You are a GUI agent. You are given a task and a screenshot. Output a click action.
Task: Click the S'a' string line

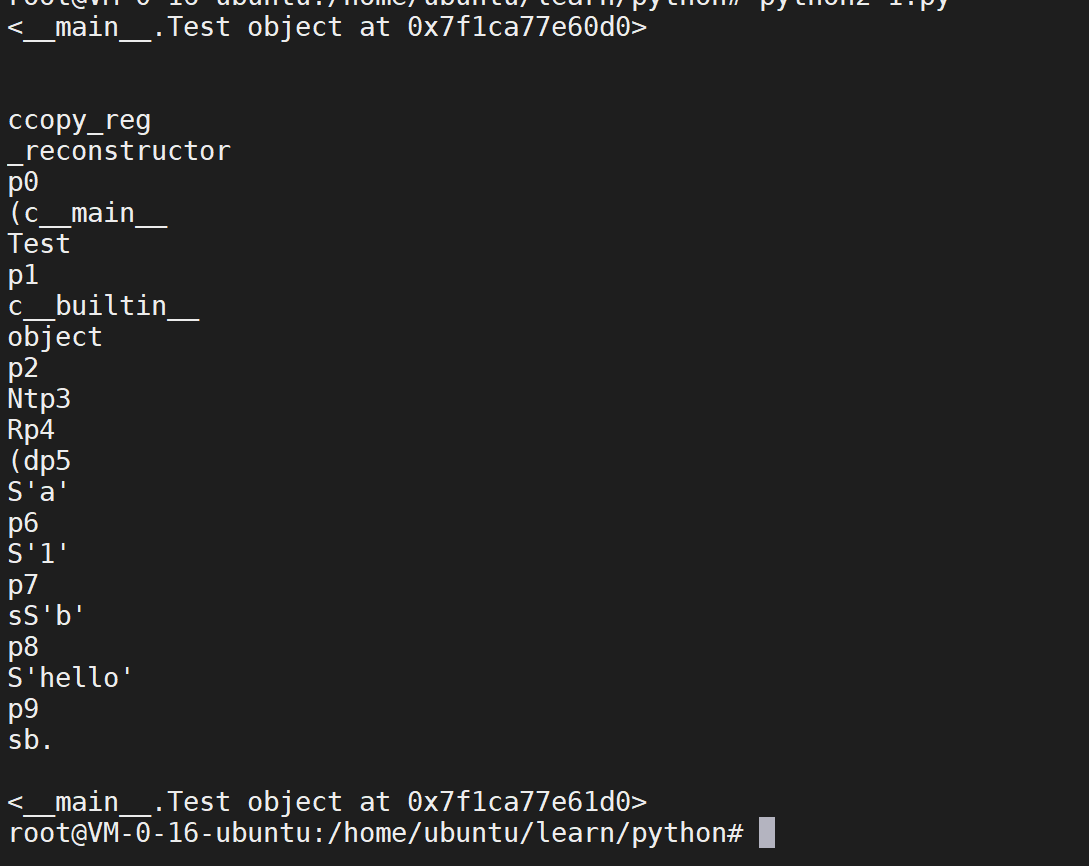pos(39,492)
